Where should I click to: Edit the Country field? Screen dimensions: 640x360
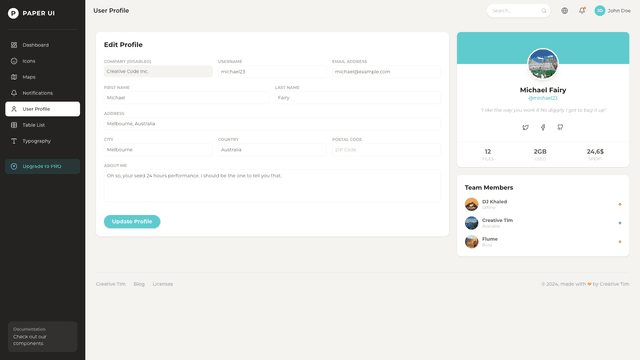click(272, 150)
